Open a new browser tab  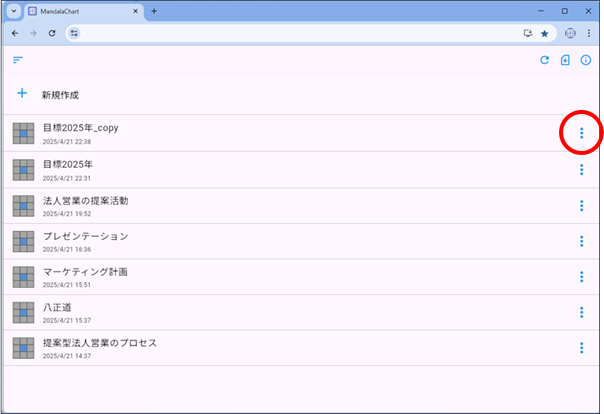pos(154,11)
